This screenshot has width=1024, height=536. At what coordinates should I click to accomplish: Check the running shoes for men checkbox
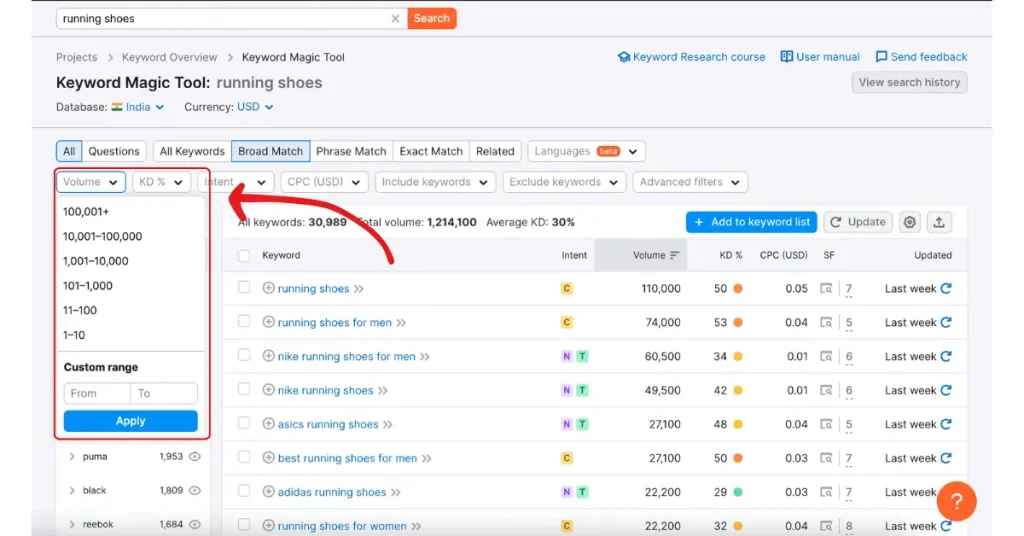point(244,321)
